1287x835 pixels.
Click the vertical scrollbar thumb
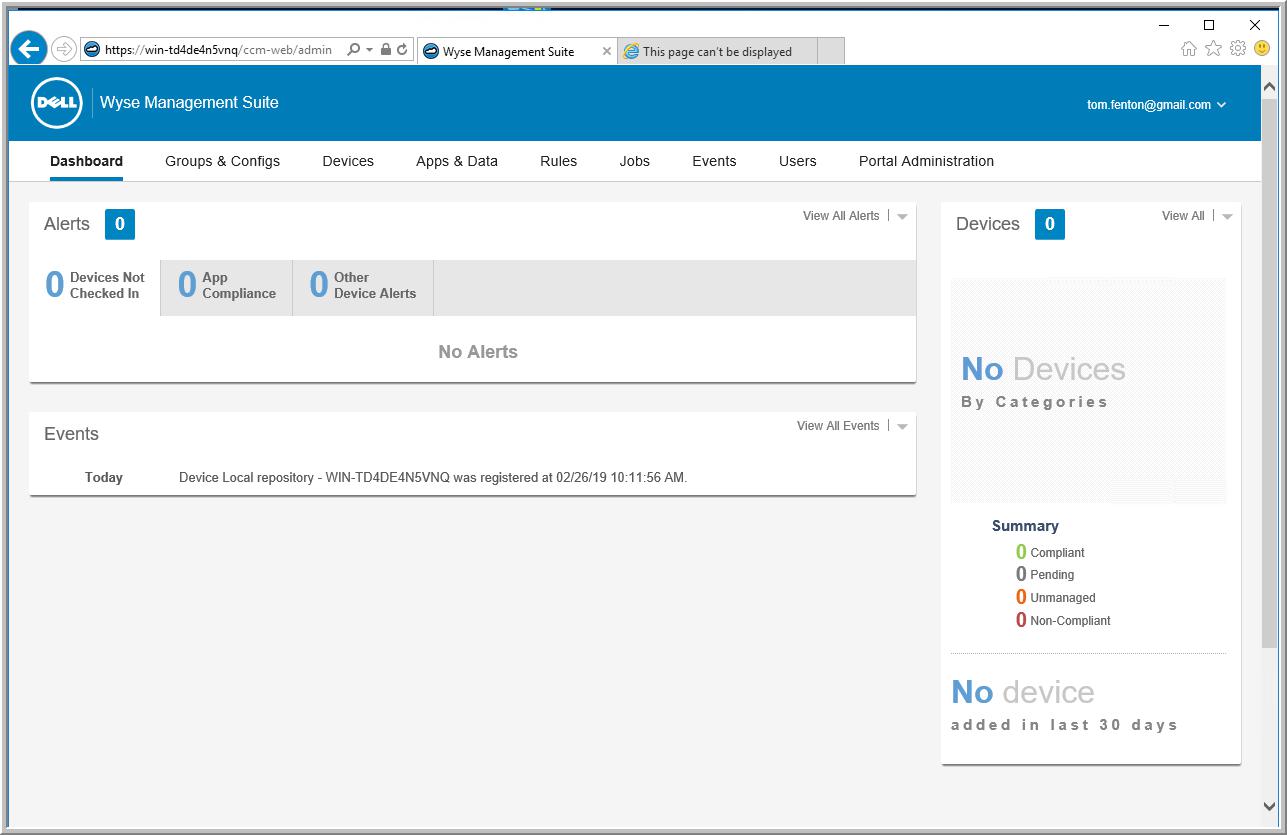tap(1270, 372)
